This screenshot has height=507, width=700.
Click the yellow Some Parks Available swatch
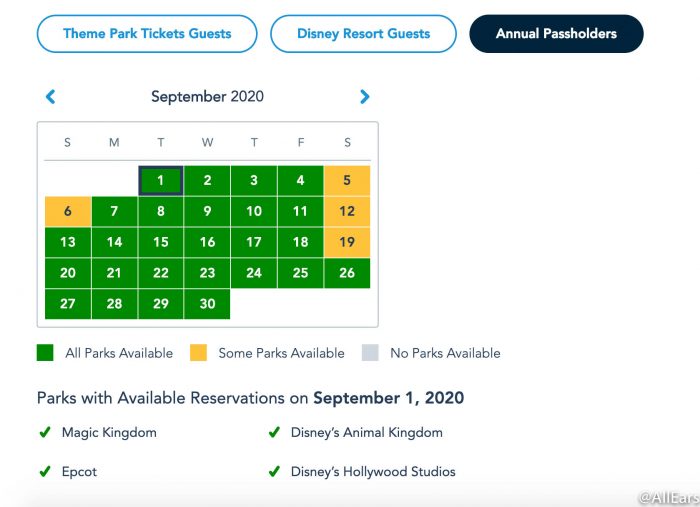coord(198,353)
